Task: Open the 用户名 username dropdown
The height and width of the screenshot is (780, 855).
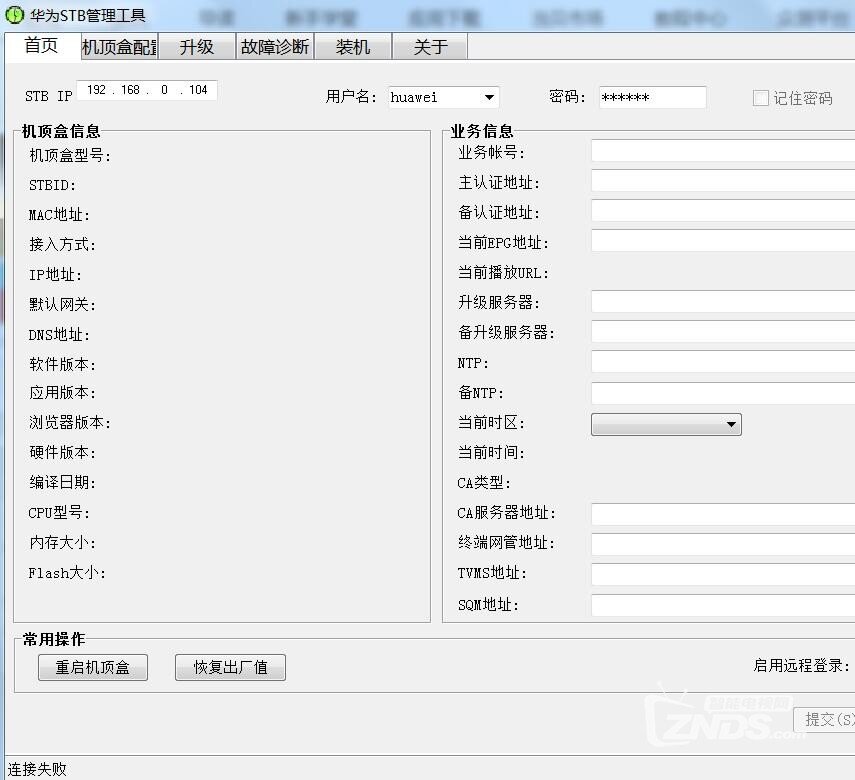Action: click(489, 97)
